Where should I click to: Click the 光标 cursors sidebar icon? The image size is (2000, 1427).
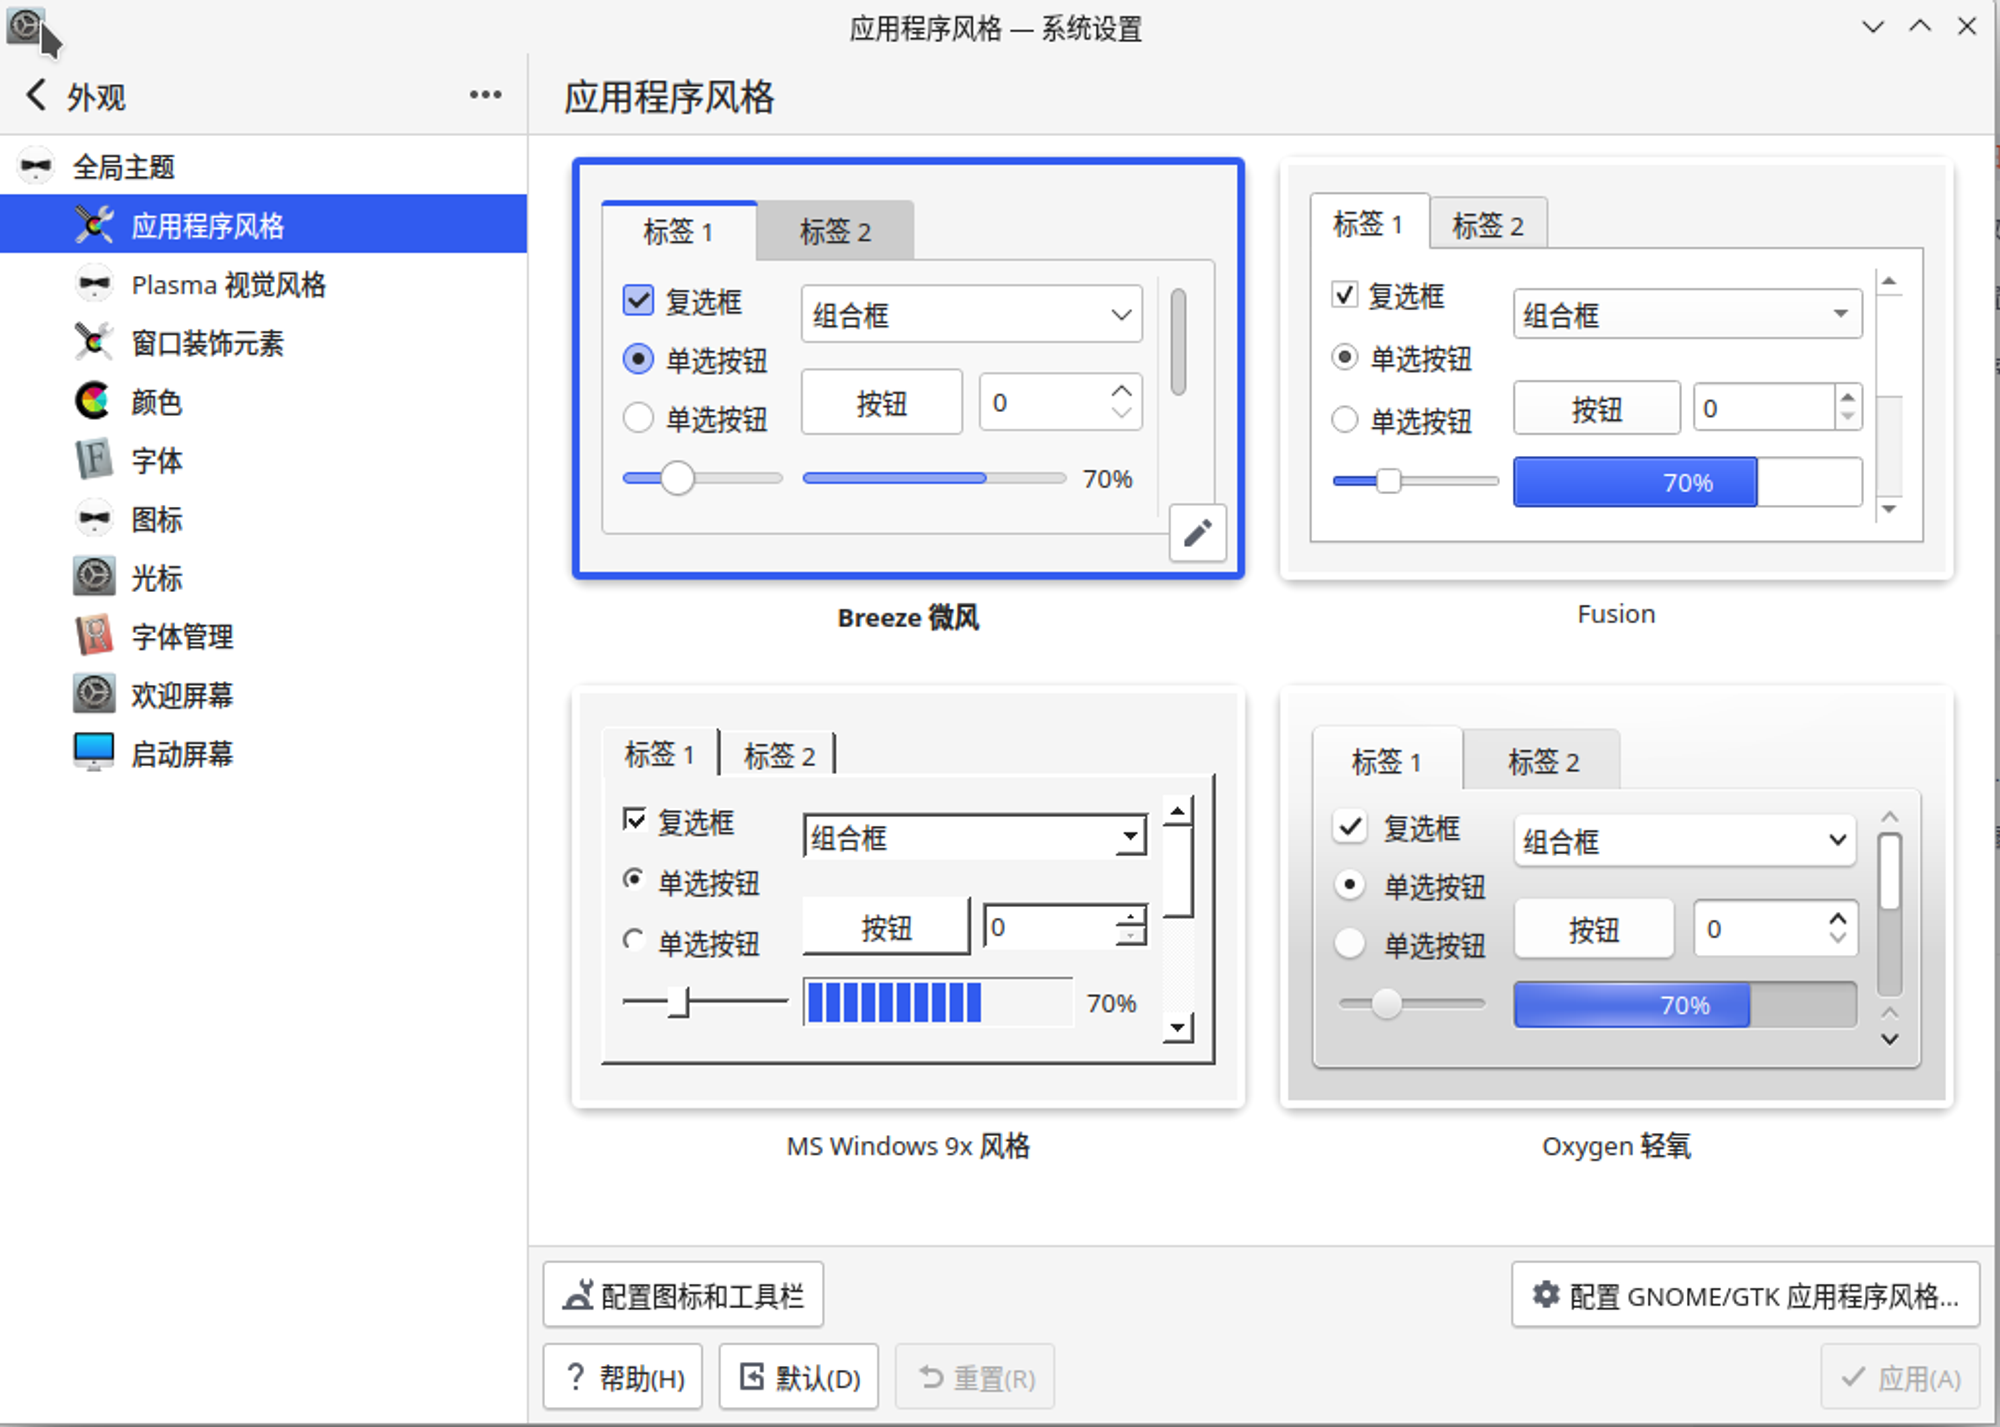(93, 577)
